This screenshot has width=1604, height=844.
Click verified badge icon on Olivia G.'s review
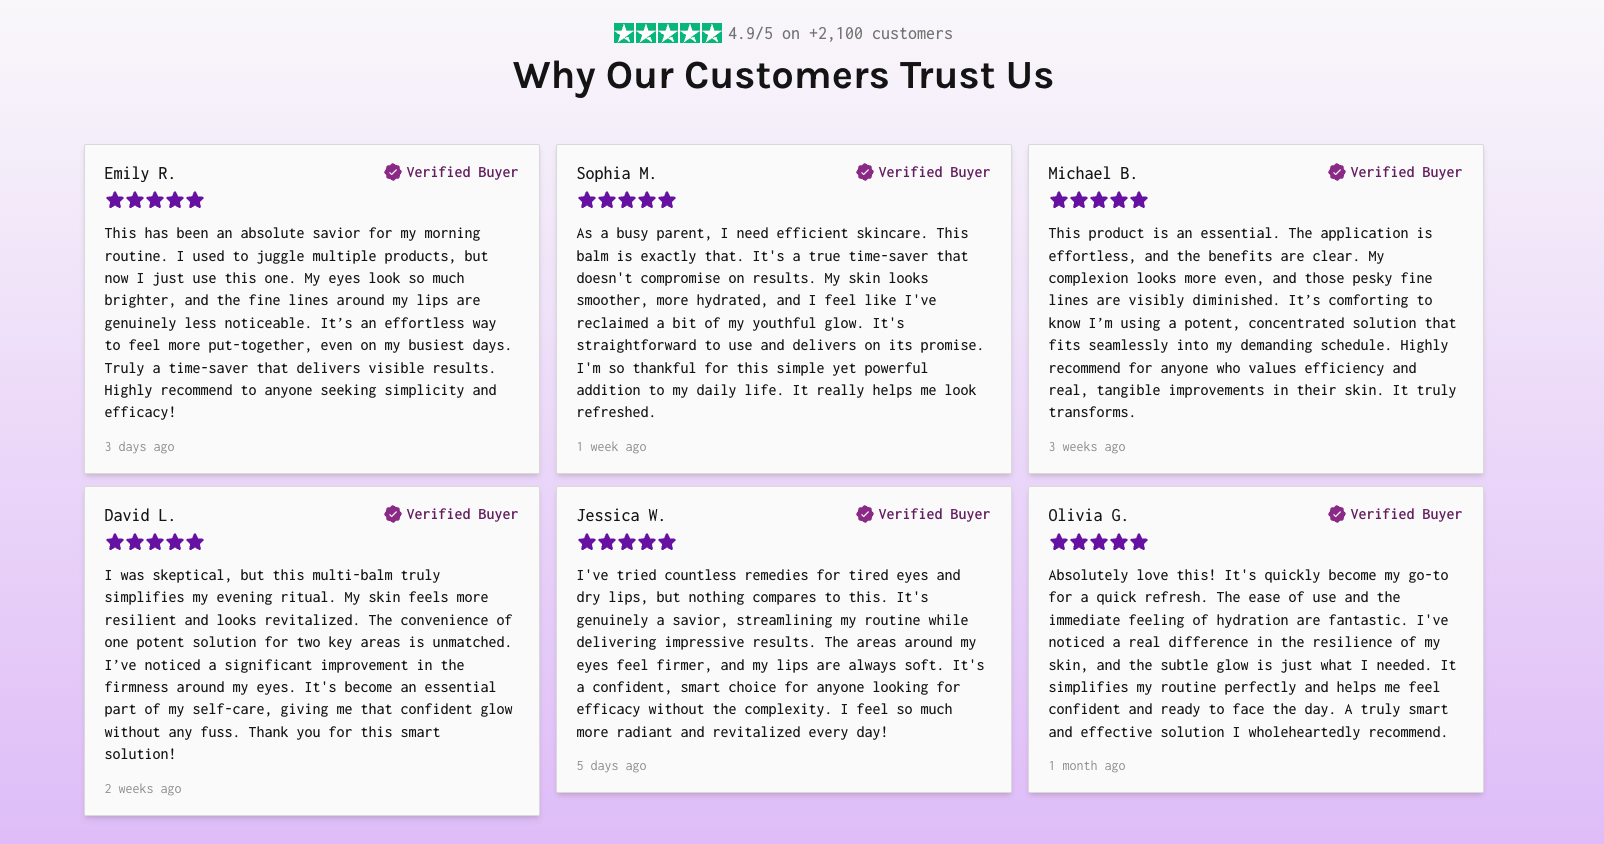click(1337, 514)
